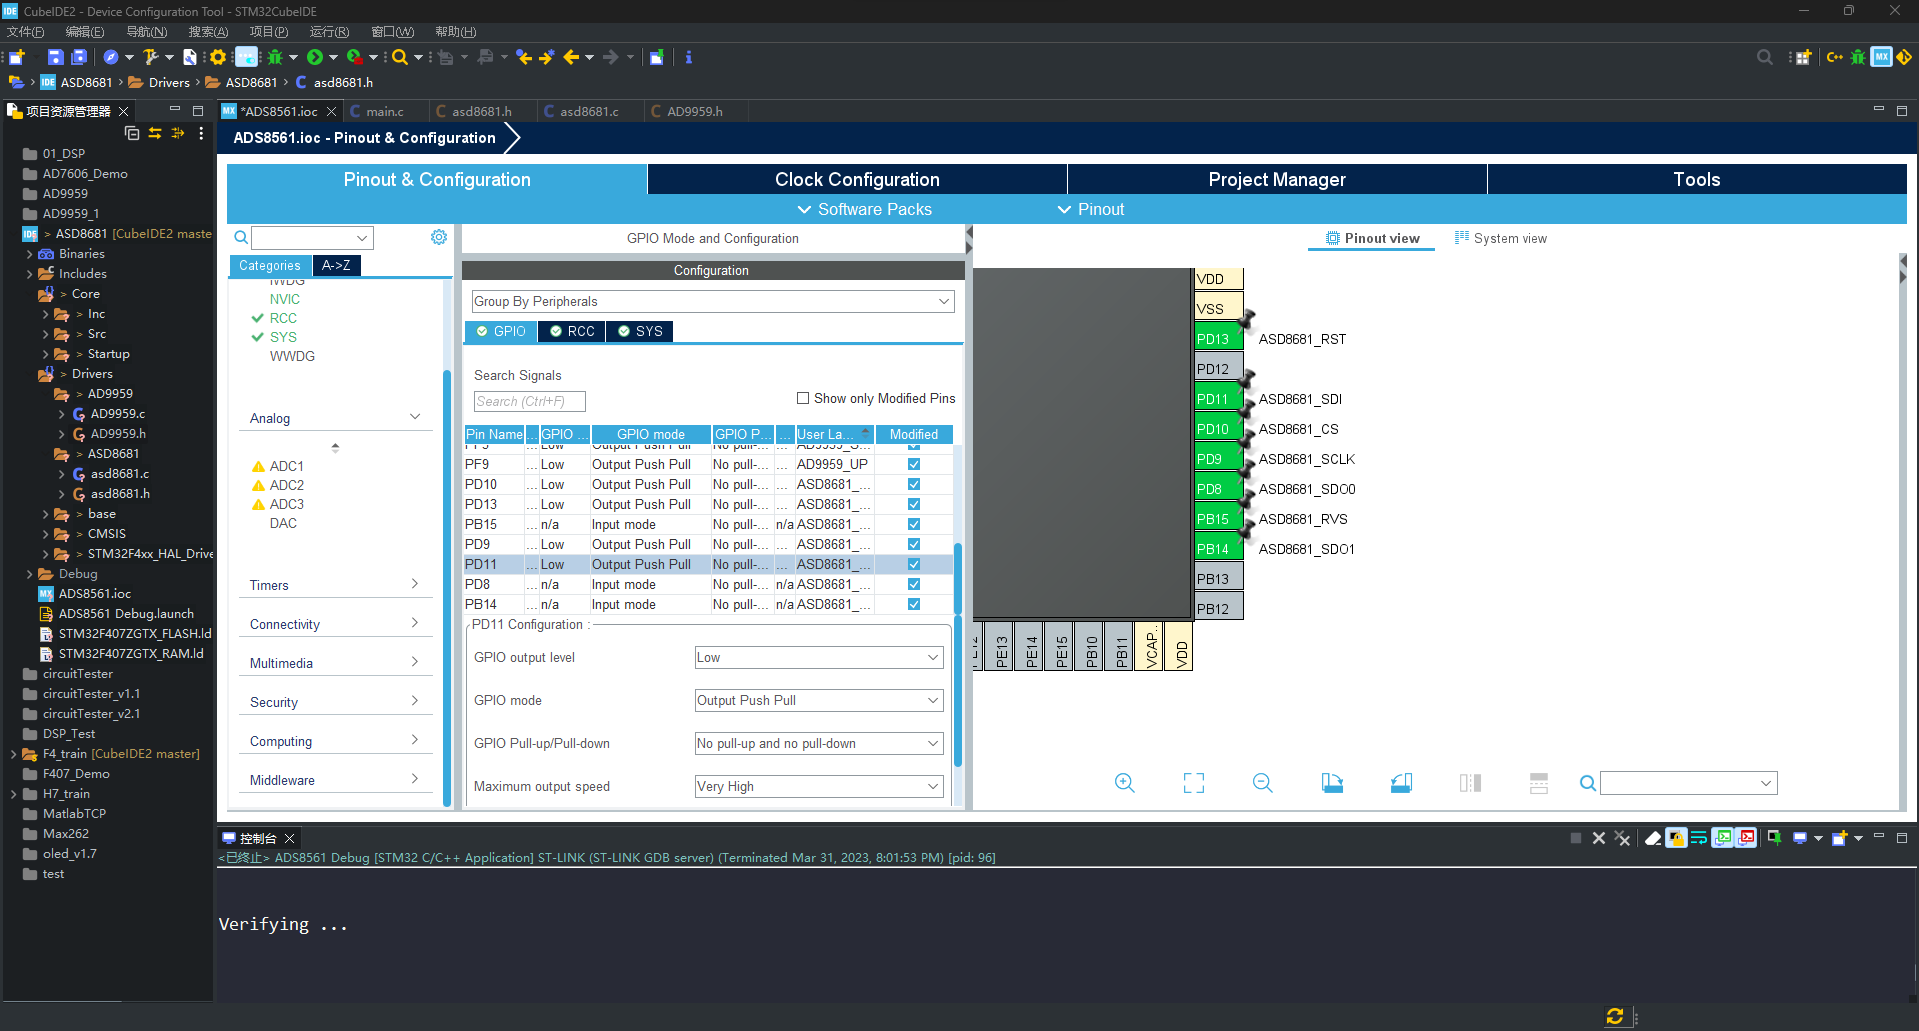Open the Pinout dropdown menu
Viewport: 1919px width, 1031px height.
[x=1091, y=209]
